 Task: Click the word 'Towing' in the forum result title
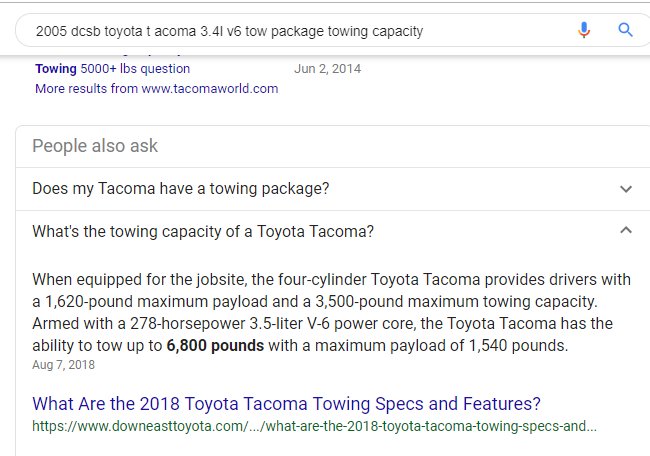(x=56, y=68)
